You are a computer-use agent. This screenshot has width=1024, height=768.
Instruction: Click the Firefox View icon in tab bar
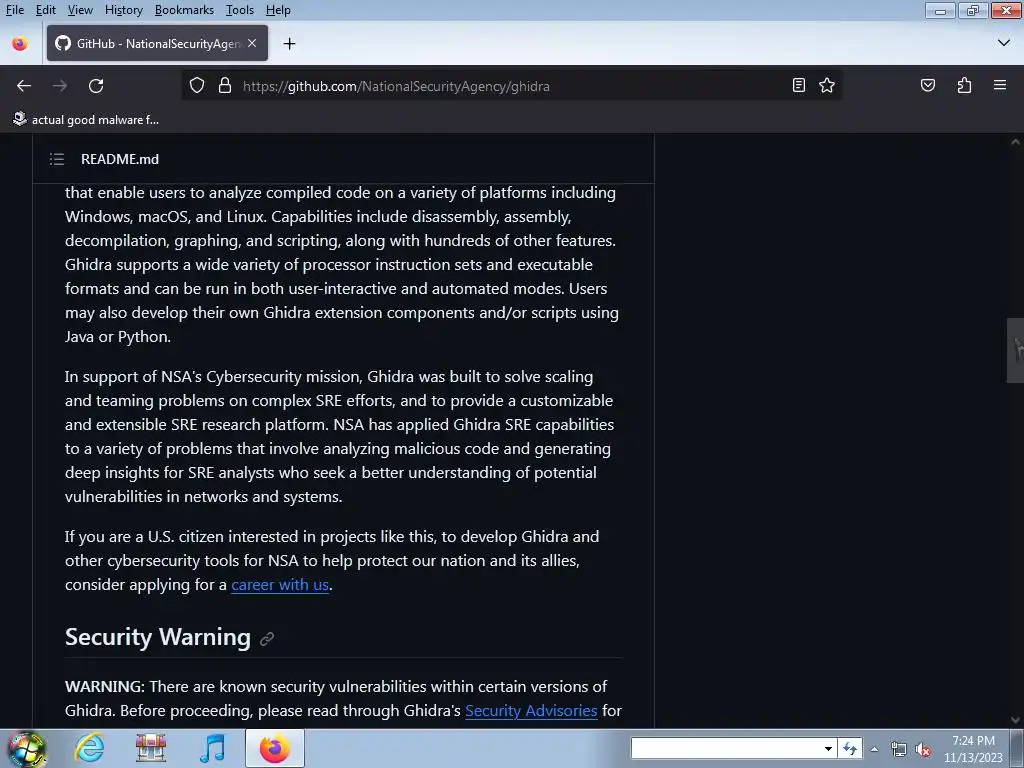pyautogui.click(x=20, y=44)
